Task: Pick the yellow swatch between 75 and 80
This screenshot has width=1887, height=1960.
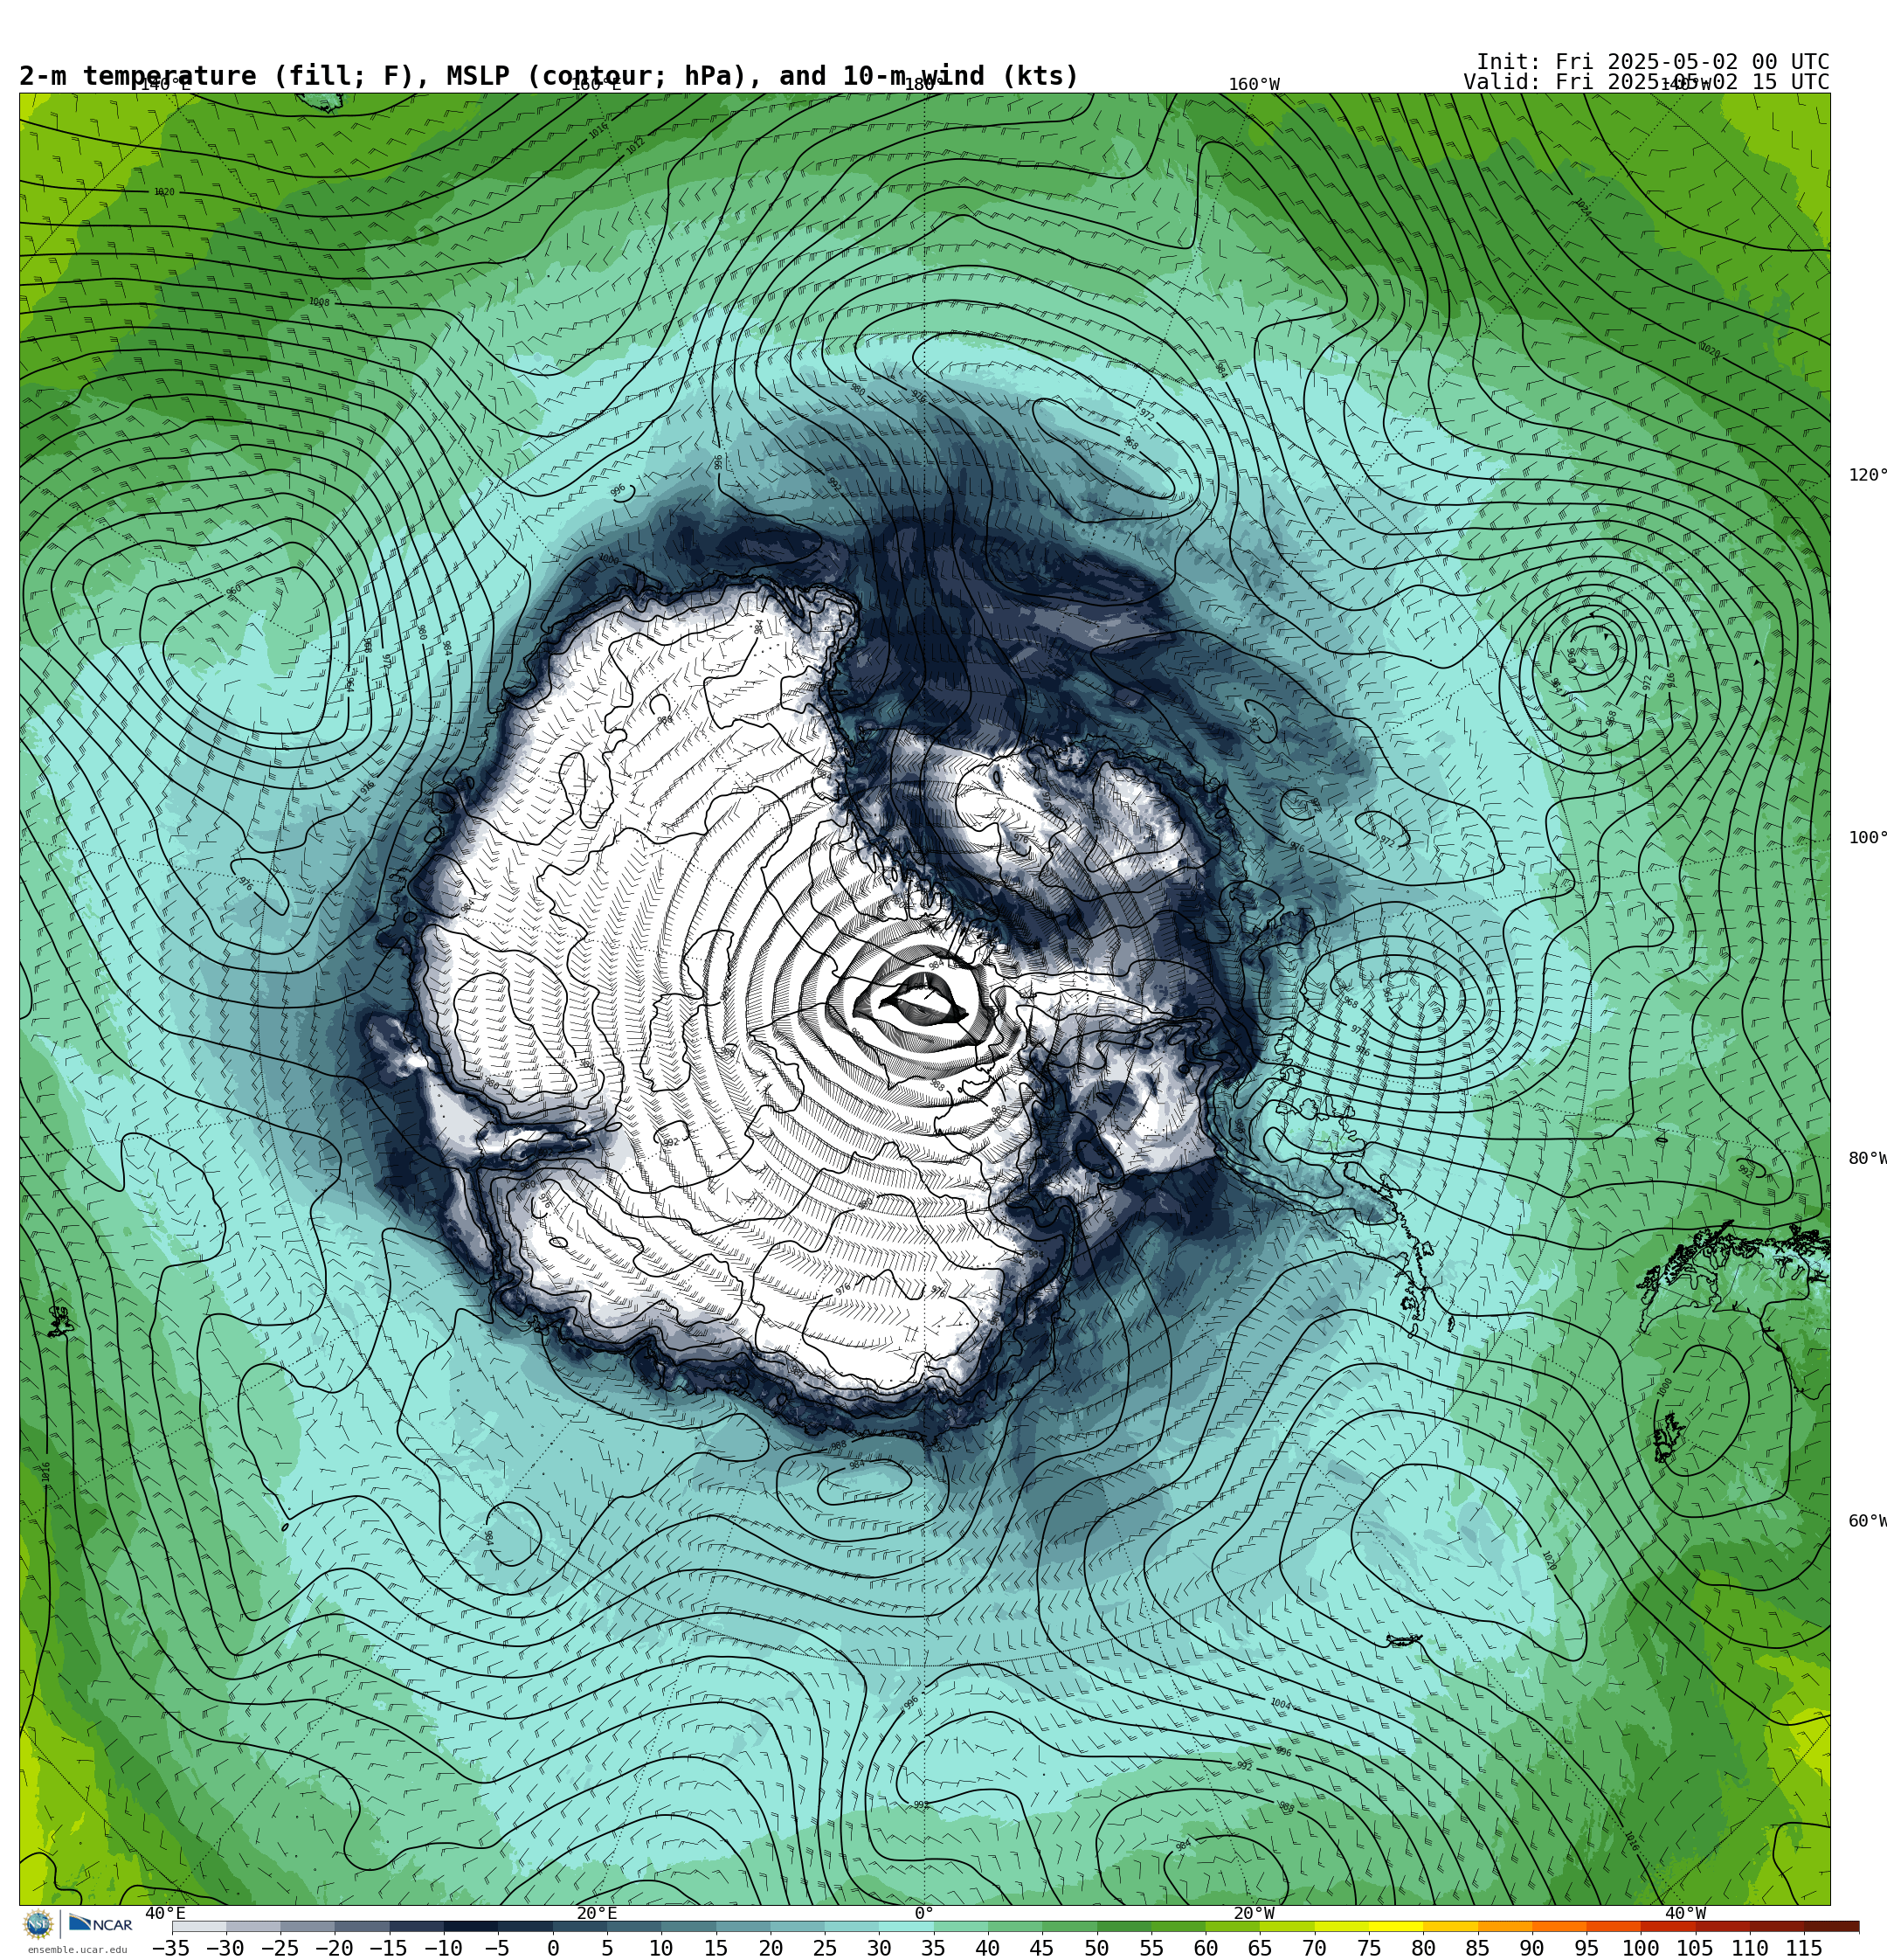Action: pos(1395,1926)
